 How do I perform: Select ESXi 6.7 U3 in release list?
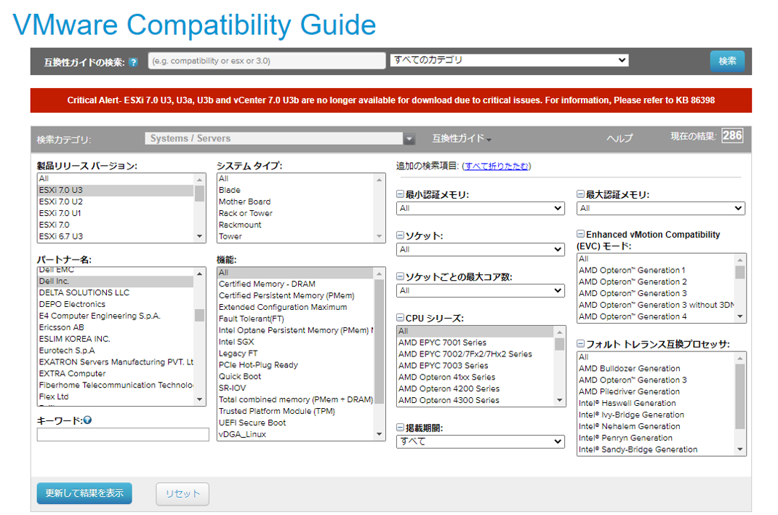click(x=116, y=236)
